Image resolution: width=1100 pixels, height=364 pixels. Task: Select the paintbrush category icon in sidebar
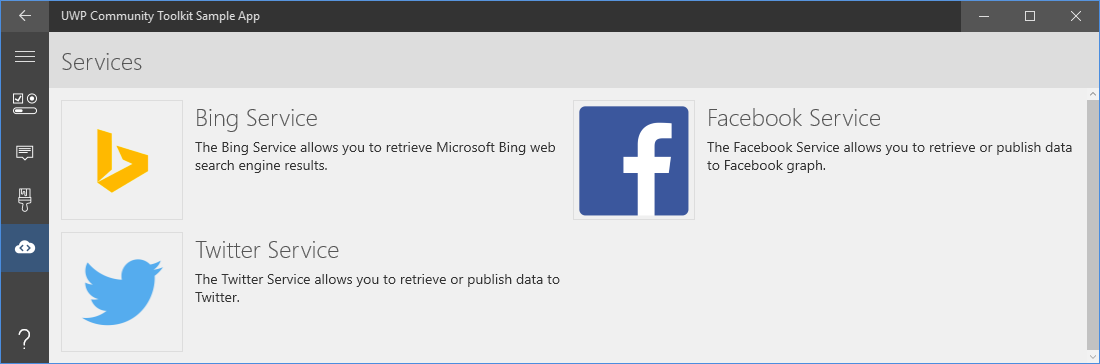coord(25,200)
